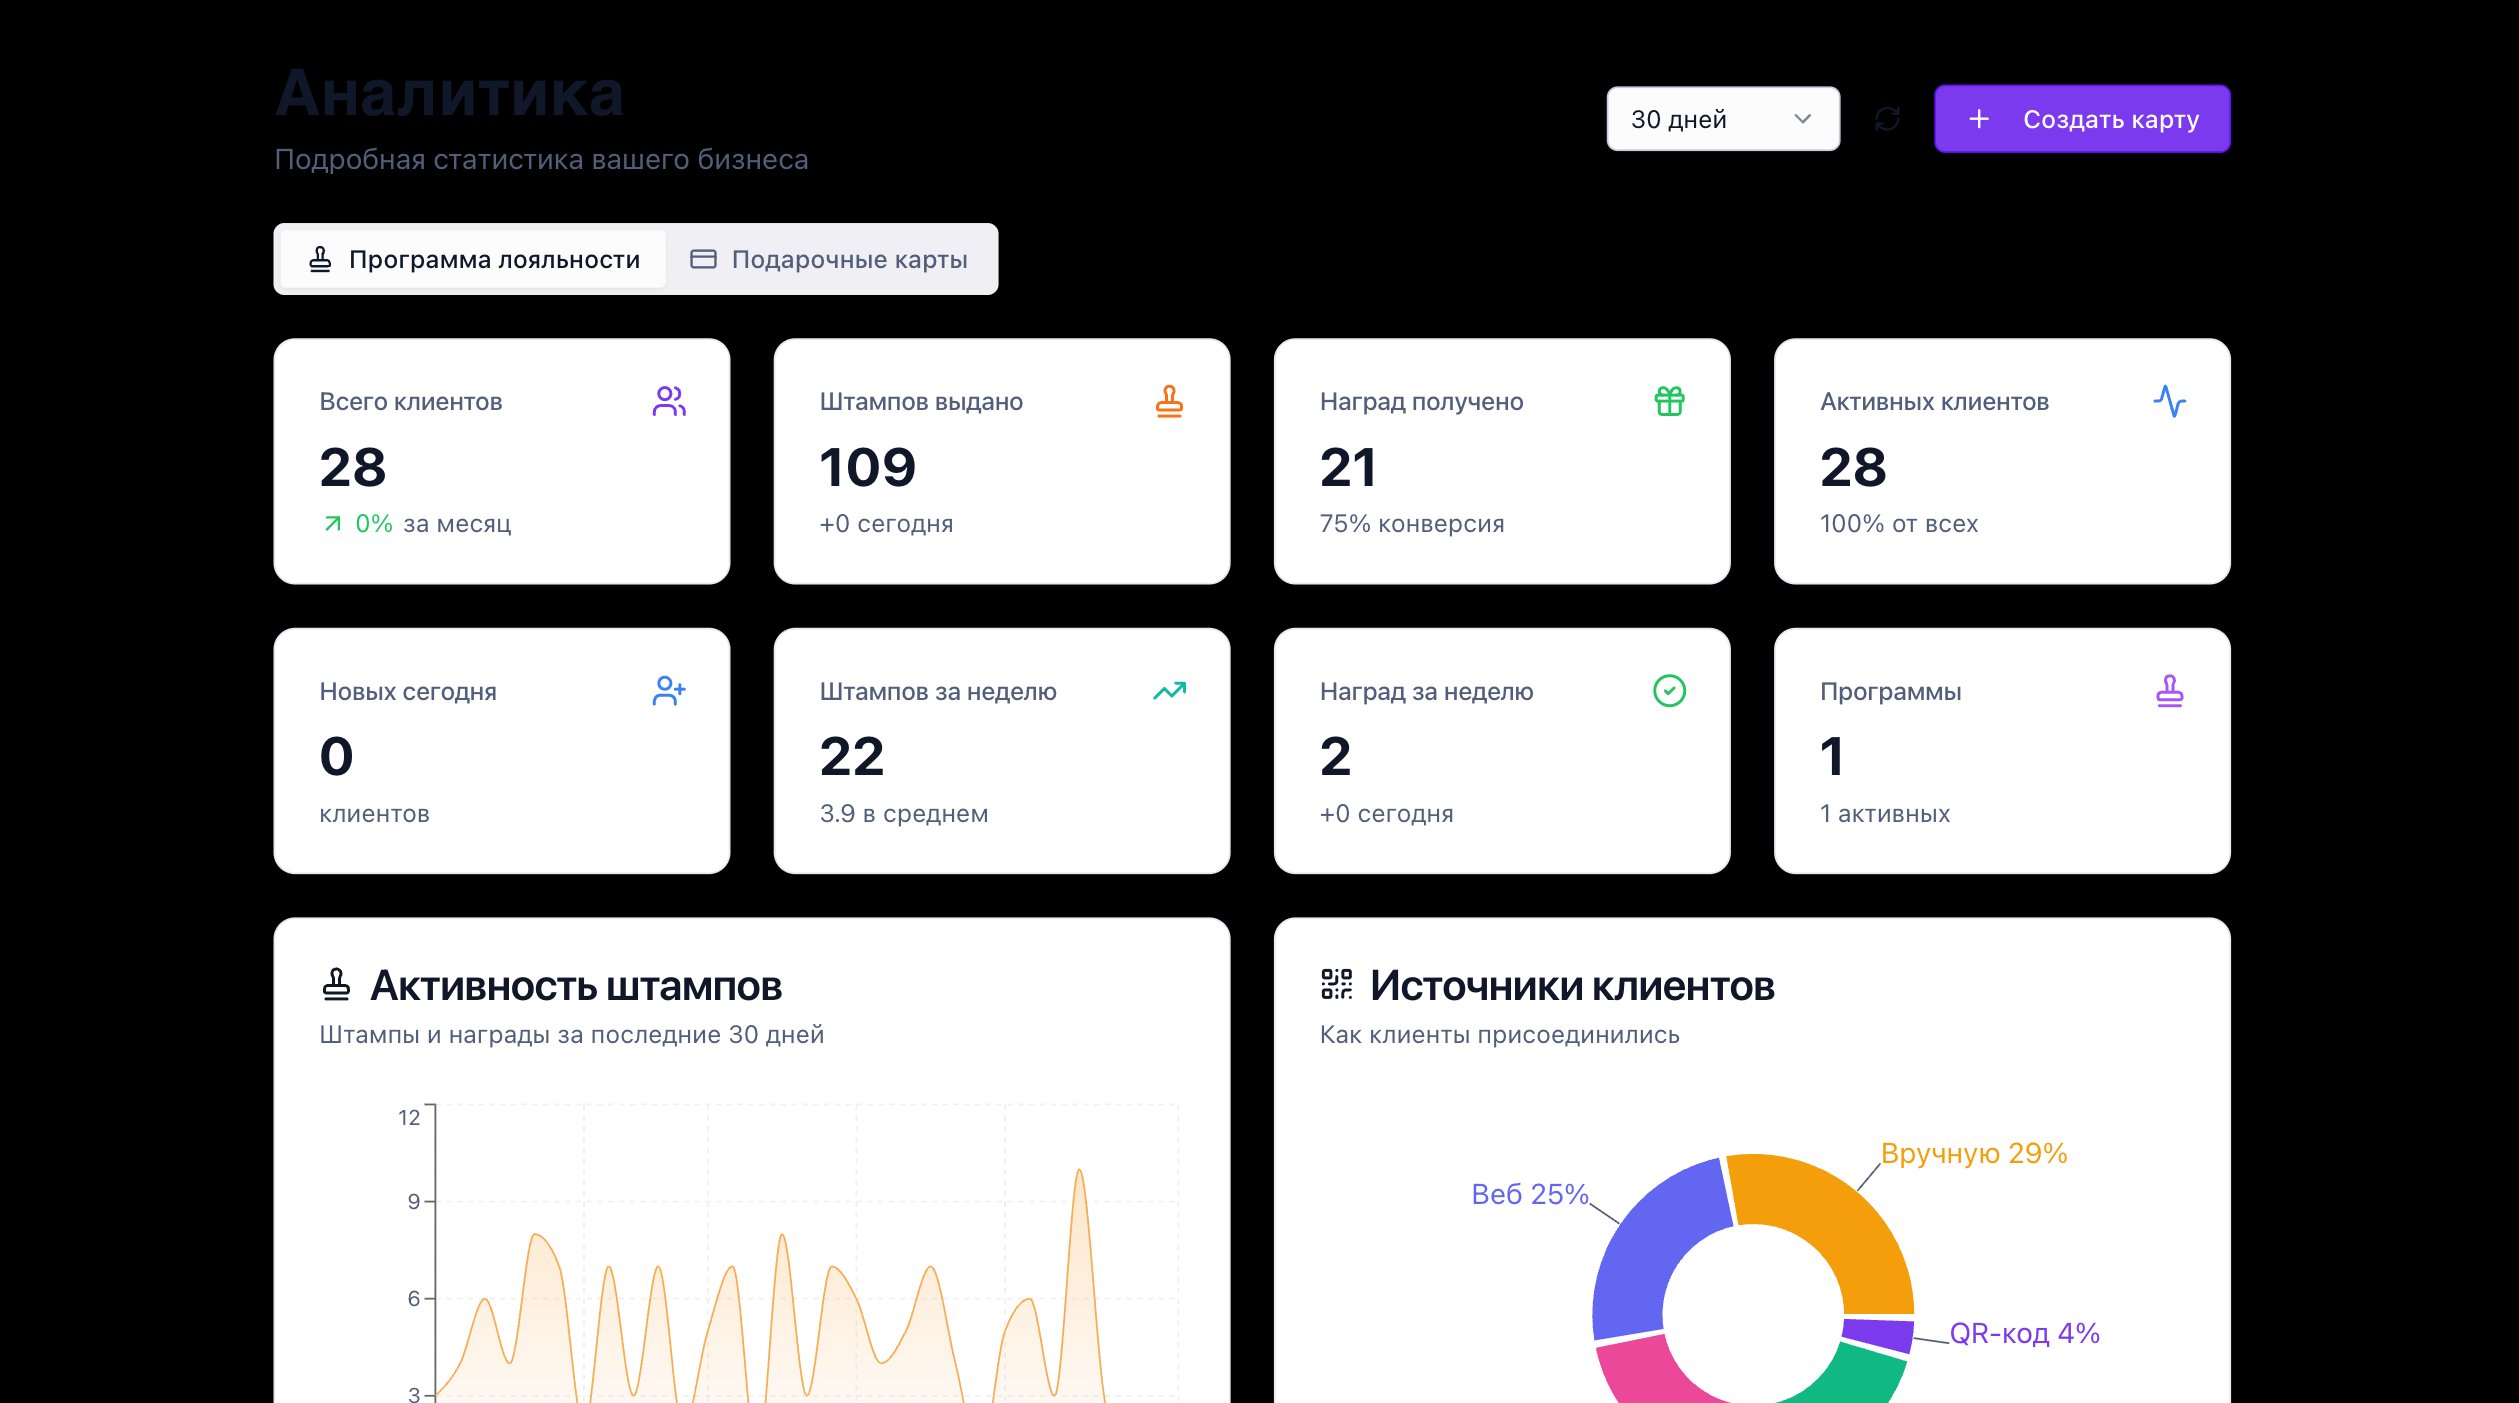Click the check-circle icon in Наград за неделю

click(1669, 691)
